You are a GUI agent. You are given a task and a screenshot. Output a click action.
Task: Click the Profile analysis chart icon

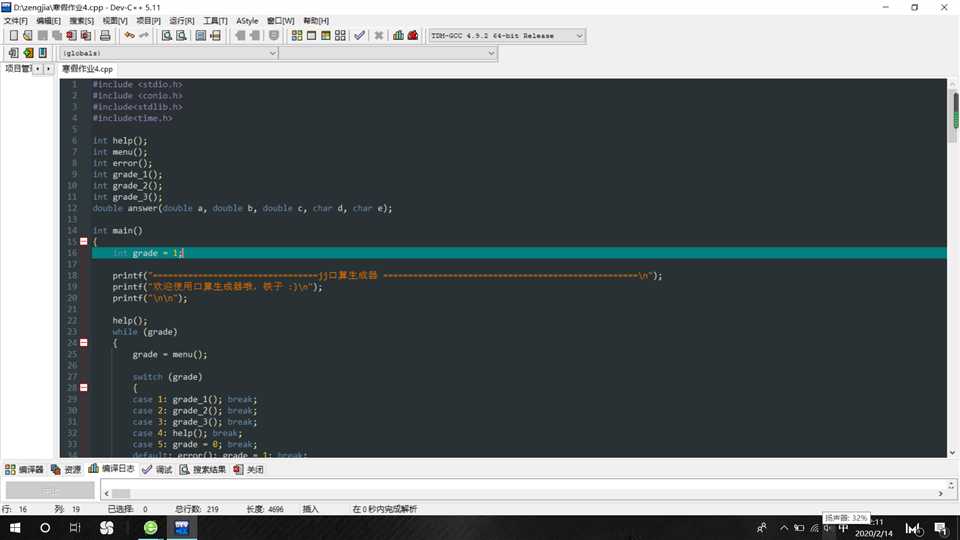[x=399, y=36]
